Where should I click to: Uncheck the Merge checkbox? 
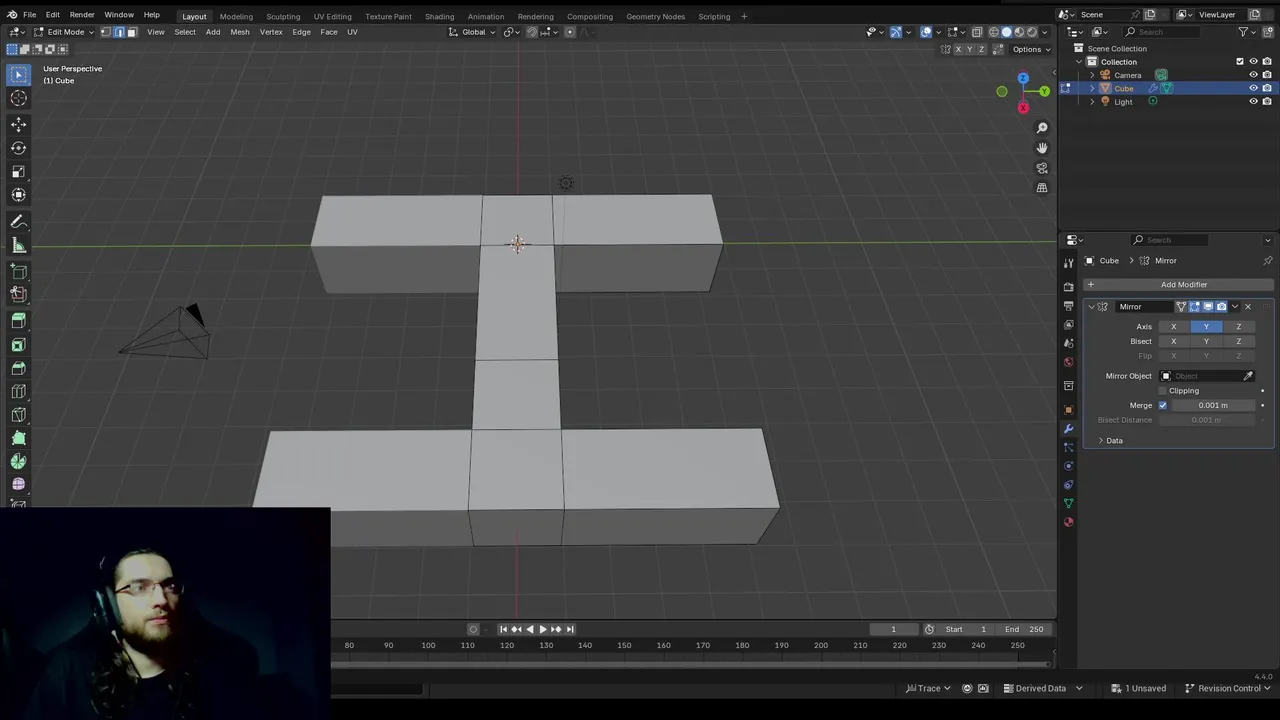1162,405
